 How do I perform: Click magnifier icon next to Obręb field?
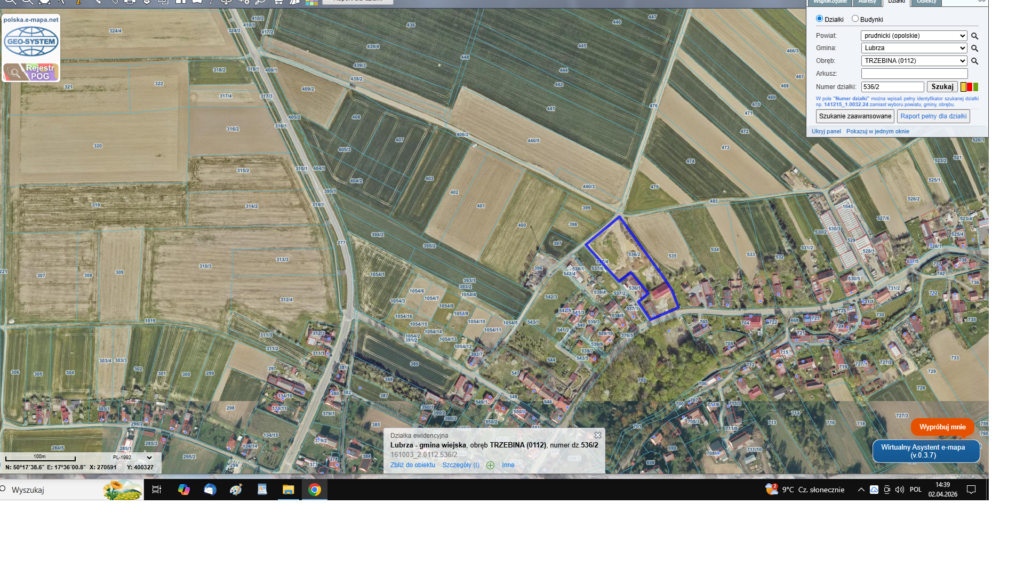[975, 61]
